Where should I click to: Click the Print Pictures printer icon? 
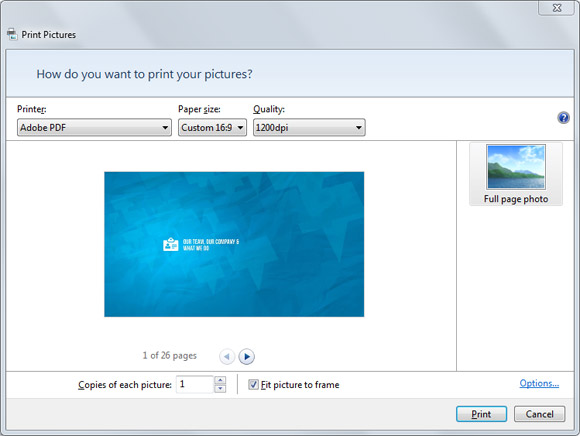tap(12, 34)
